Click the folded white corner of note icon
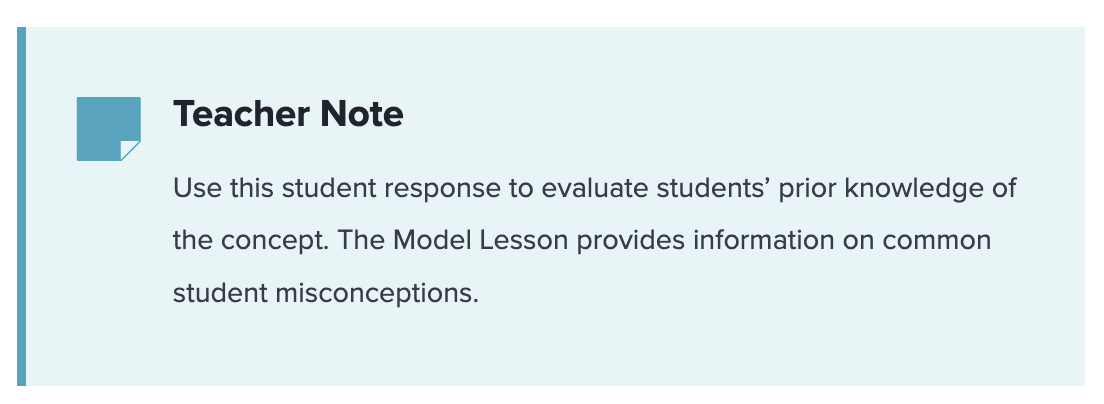This screenshot has width=1104, height=404. [x=132, y=151]
